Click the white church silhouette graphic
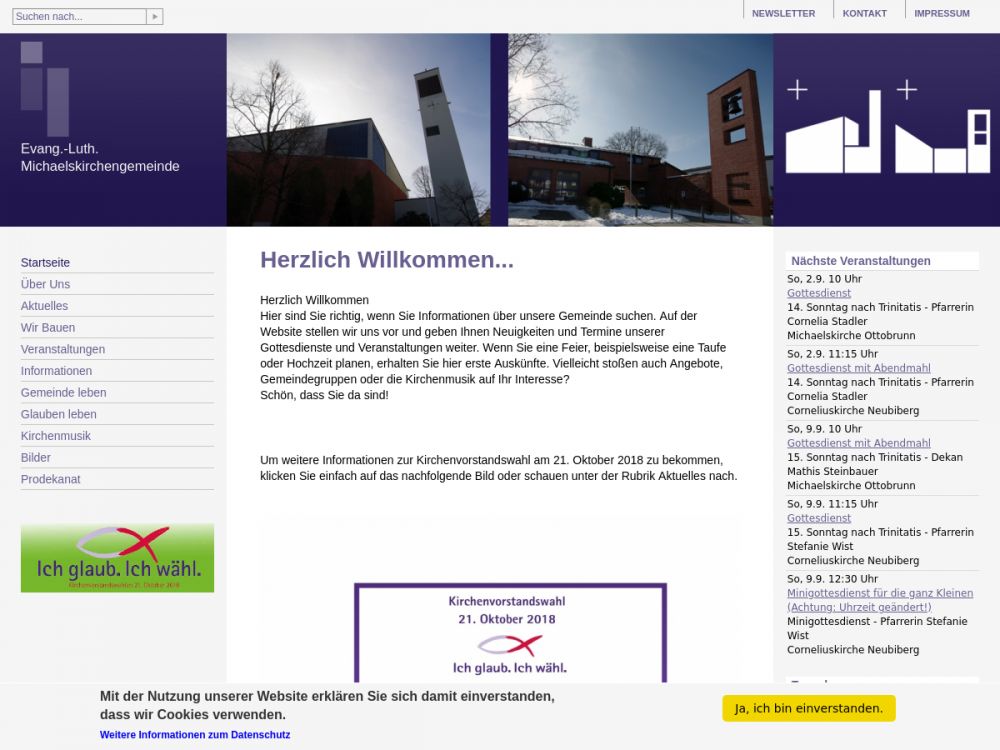This screenshot has width=1000, height=750. pos(886,130)
